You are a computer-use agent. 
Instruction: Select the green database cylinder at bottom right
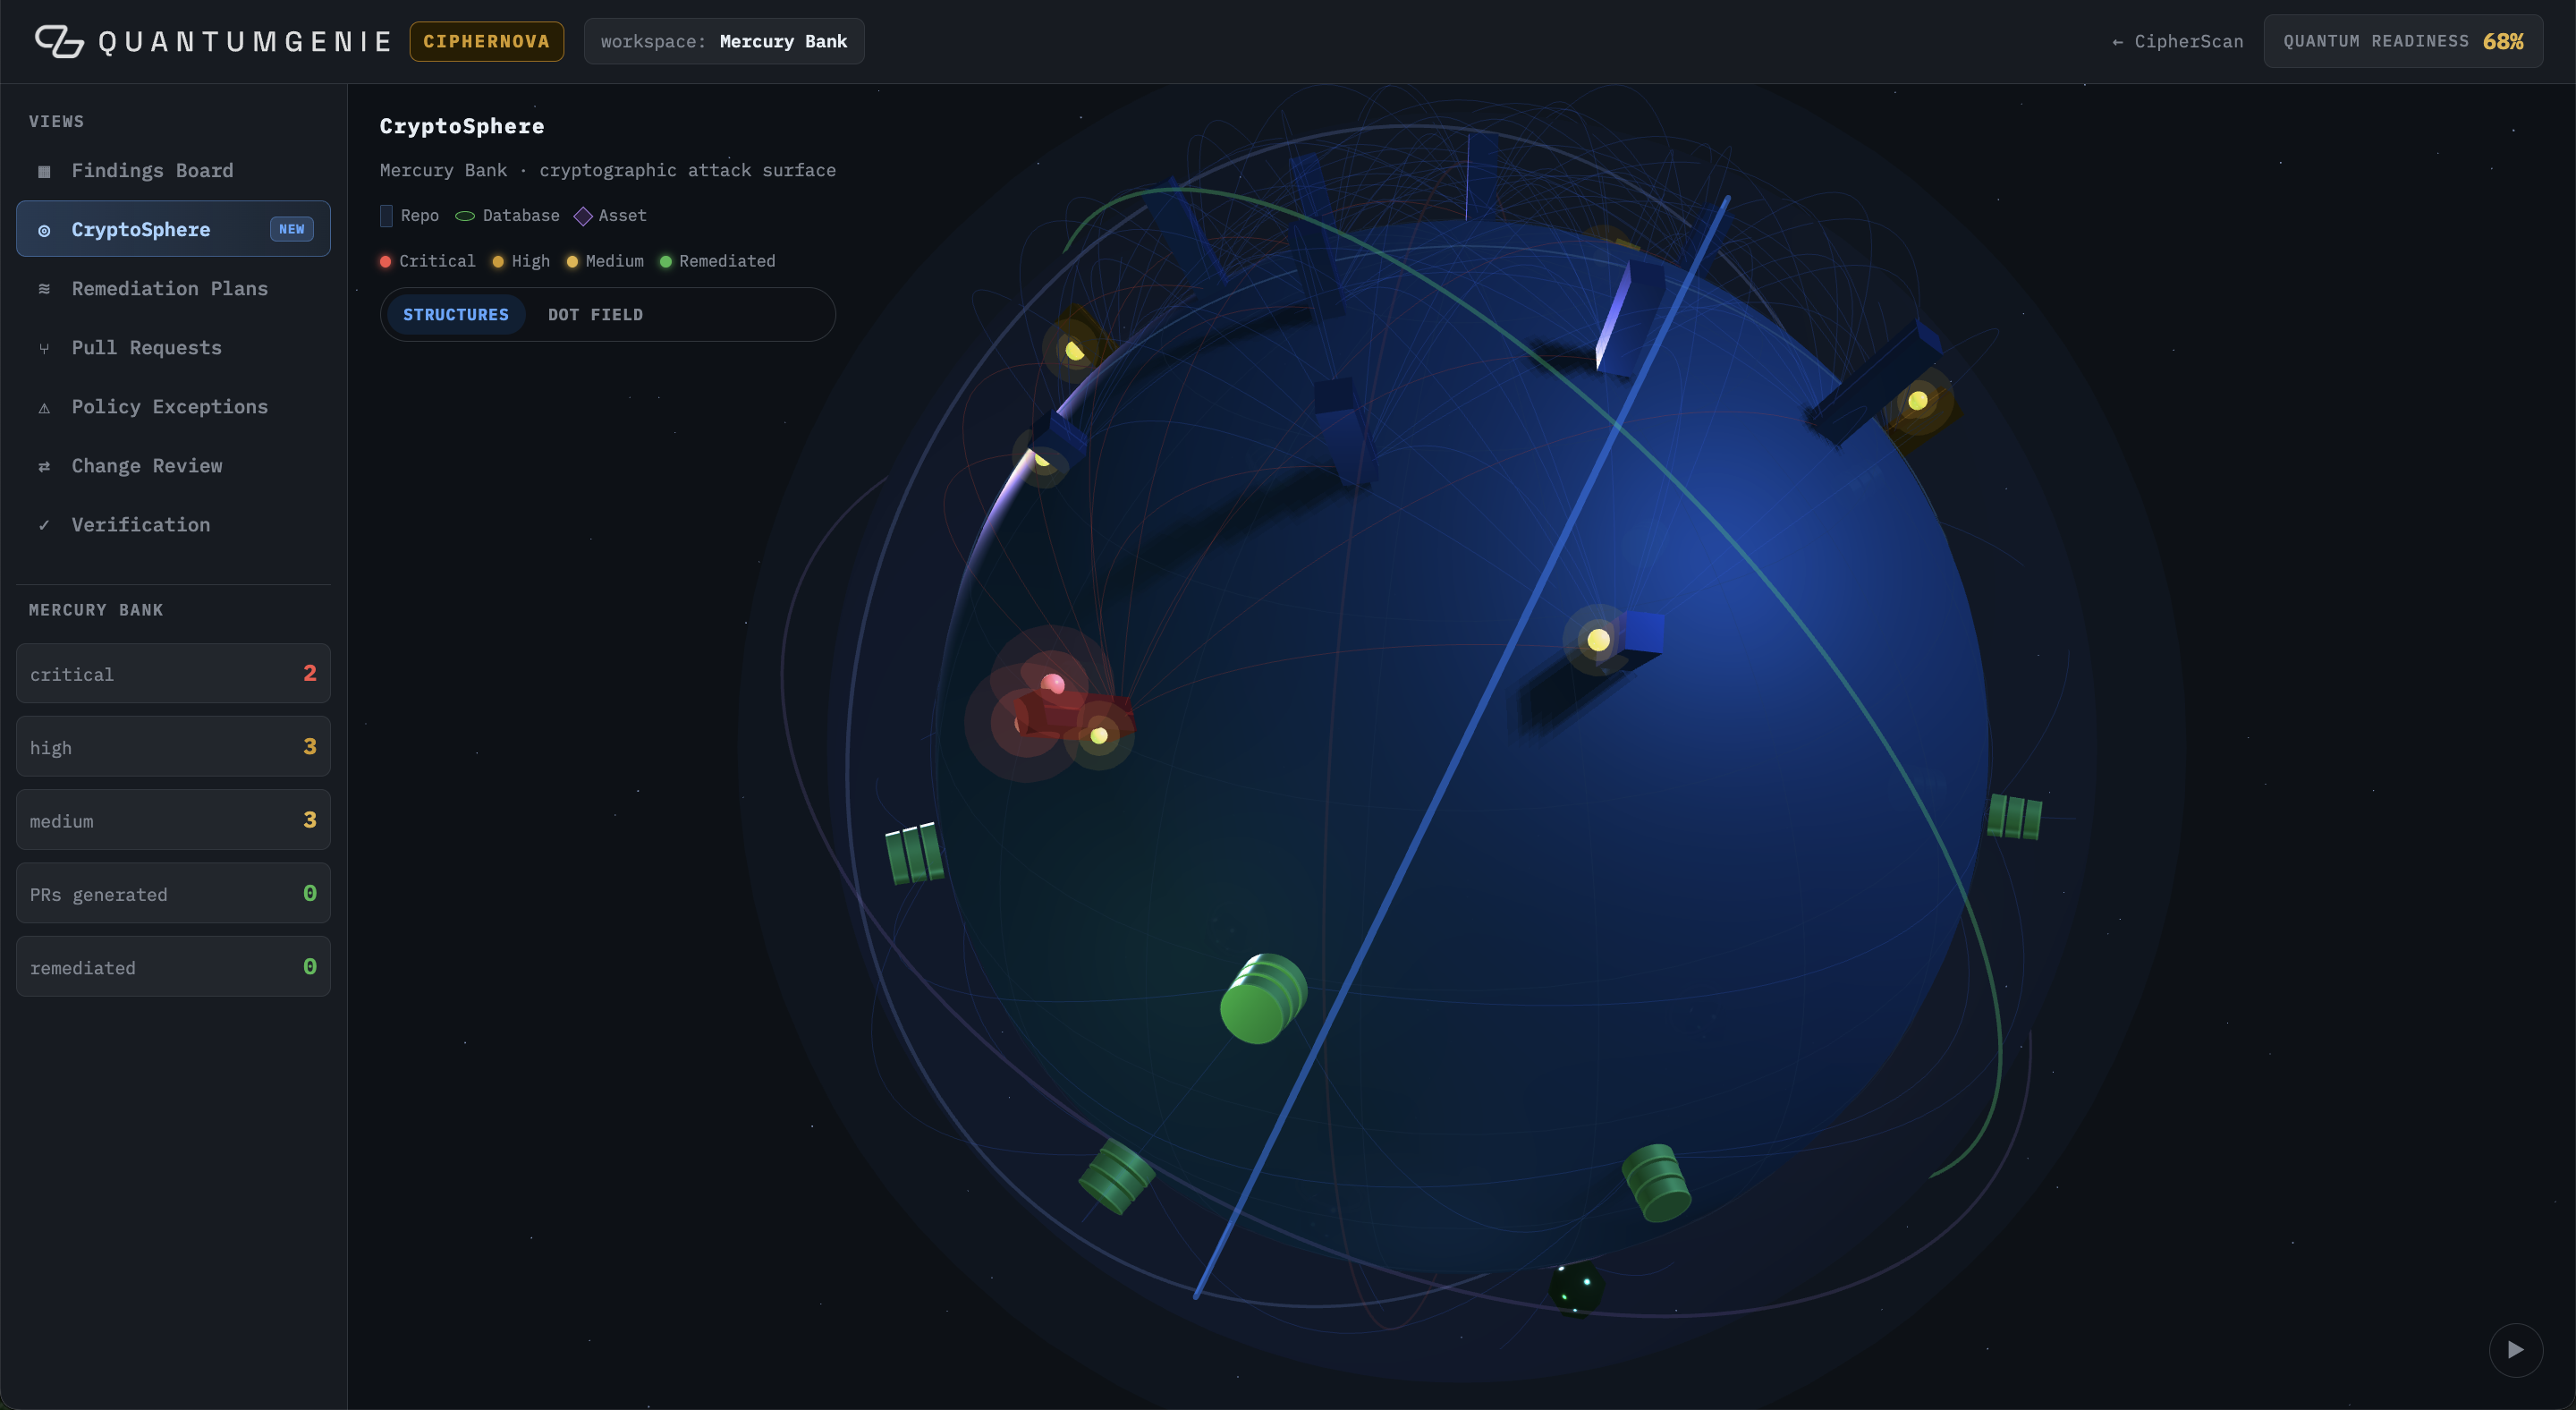point(1656,1184)
